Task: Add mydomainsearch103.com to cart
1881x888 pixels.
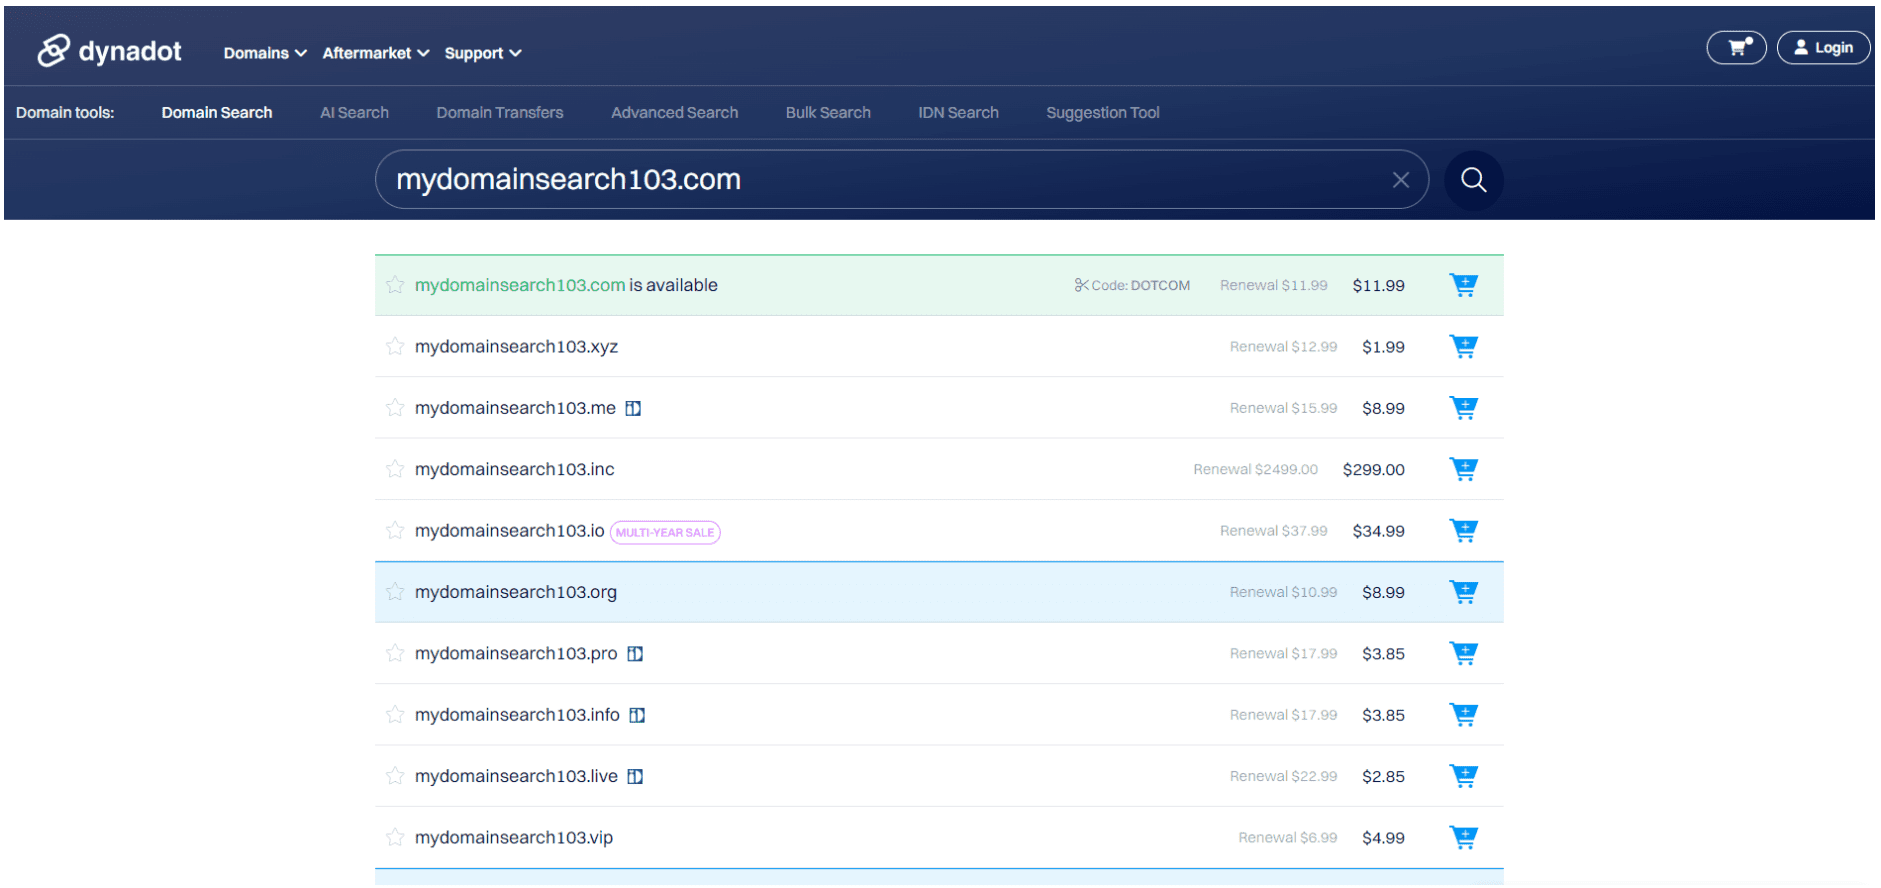Action: [x=1463, y=285]
